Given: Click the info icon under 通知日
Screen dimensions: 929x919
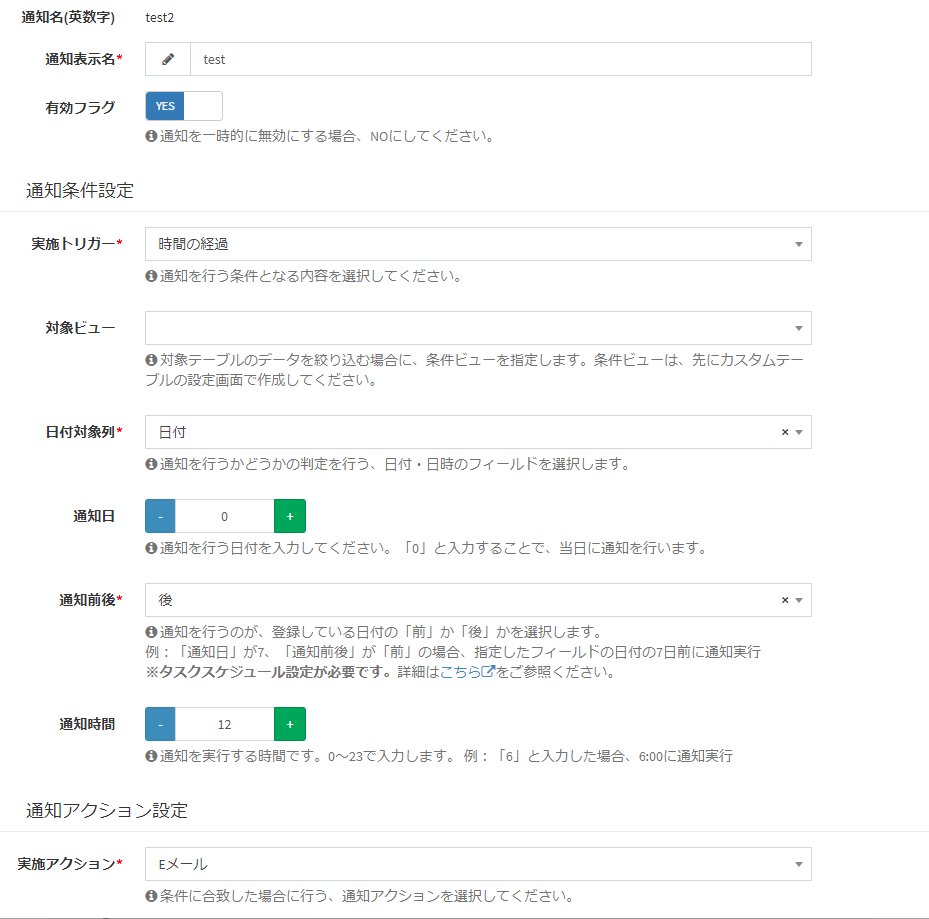Looking at the screenshot, I should [151, 548].
